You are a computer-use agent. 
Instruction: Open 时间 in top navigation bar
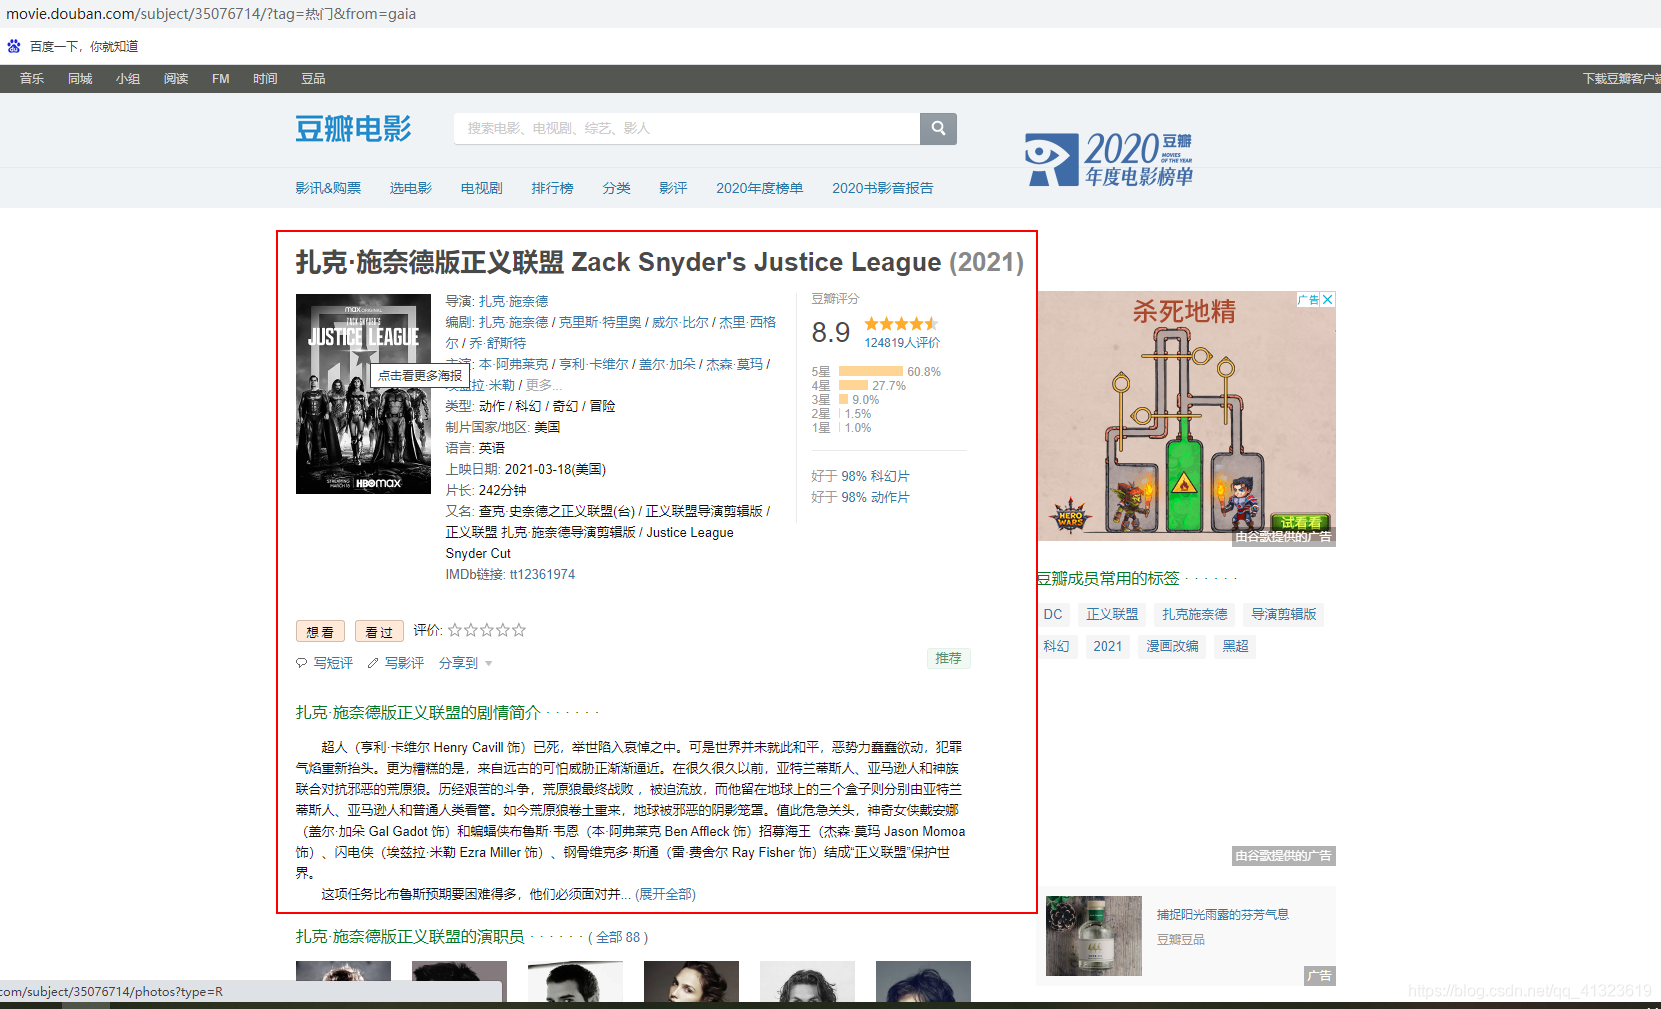coord(265,79)
